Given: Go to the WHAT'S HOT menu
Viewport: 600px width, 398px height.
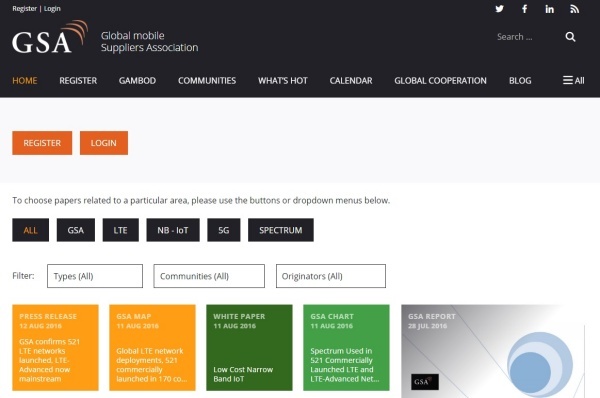Looking at the screenshot, I should click(283, 81).
